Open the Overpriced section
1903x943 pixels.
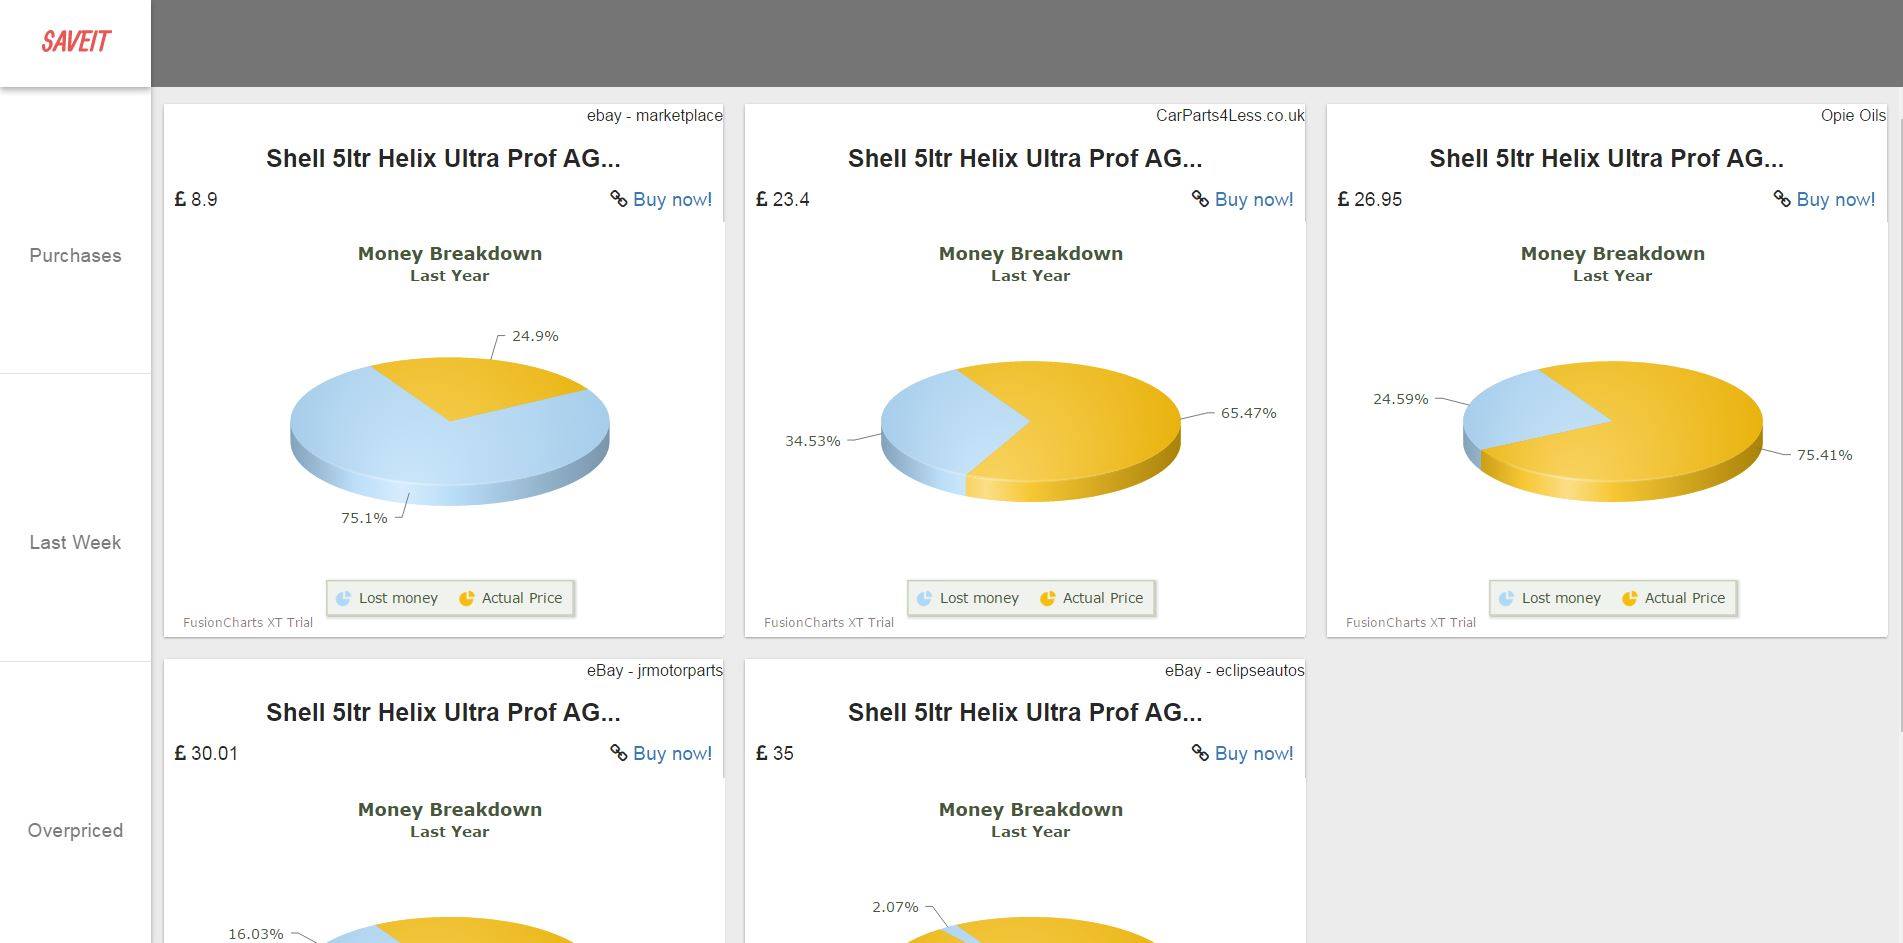click(x=75, y=831)
